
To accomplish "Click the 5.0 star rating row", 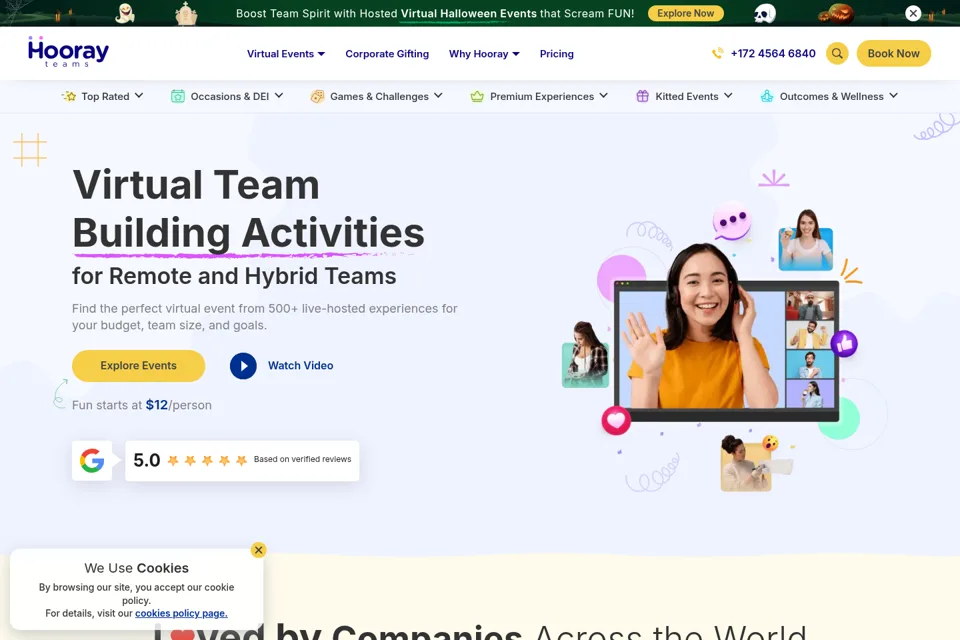I will (242, 461).
